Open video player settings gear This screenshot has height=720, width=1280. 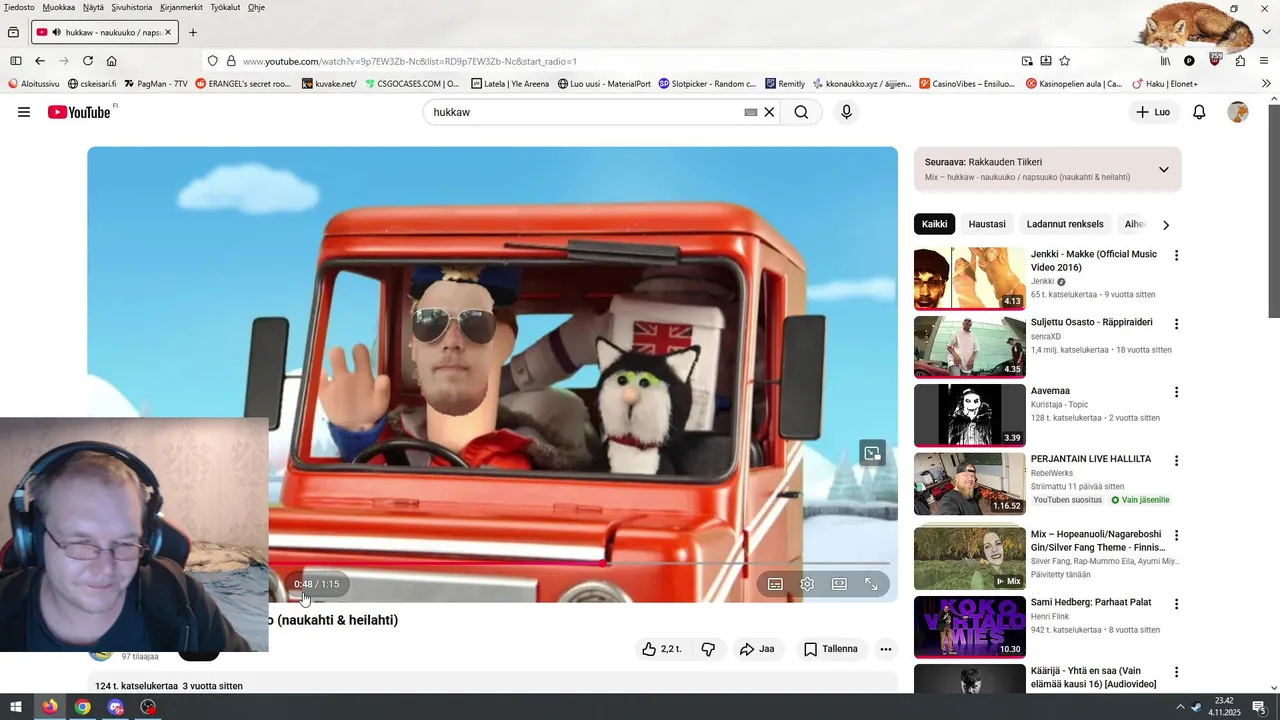click(807, 584)
